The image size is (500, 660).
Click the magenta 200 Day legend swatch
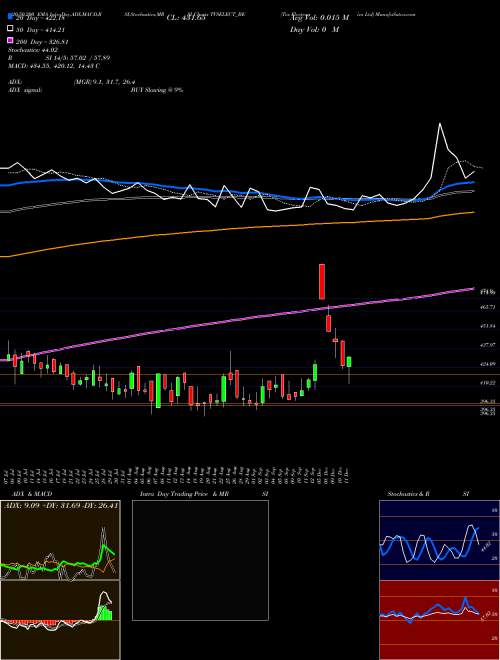(x=11, y=41)
